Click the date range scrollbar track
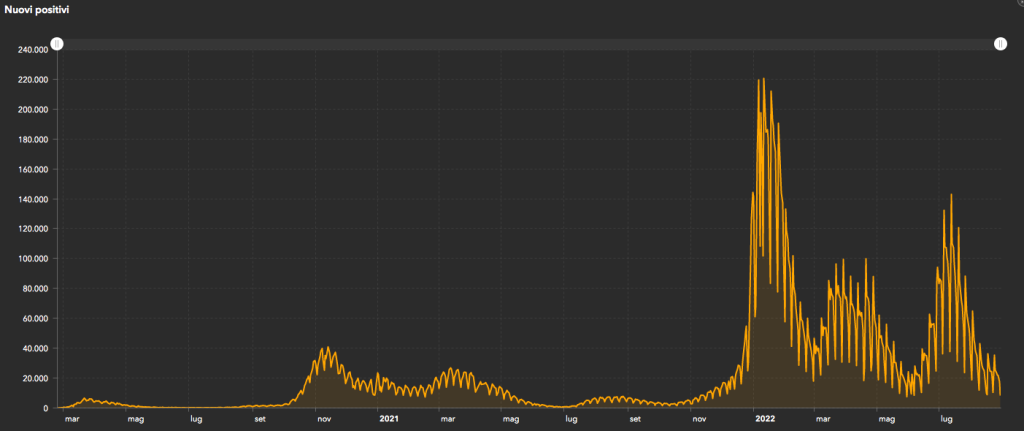The width and height of the screenshot is (1024, 431). (x=528, y=44)
